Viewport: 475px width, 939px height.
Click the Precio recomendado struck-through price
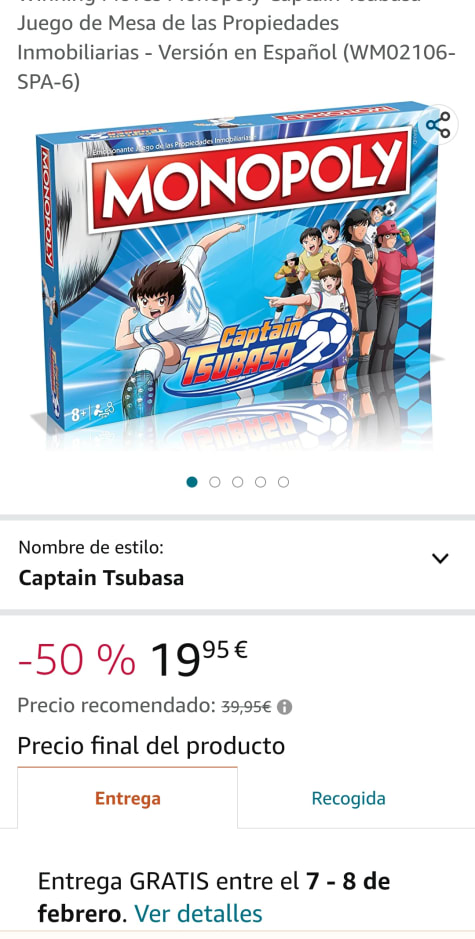[246, 707]
